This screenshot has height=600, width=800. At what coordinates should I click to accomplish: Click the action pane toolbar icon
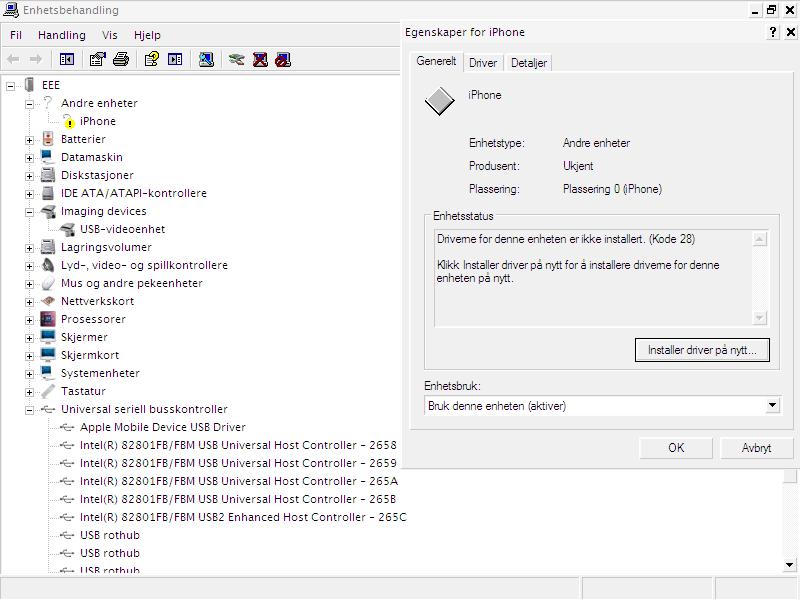[175, 60]
